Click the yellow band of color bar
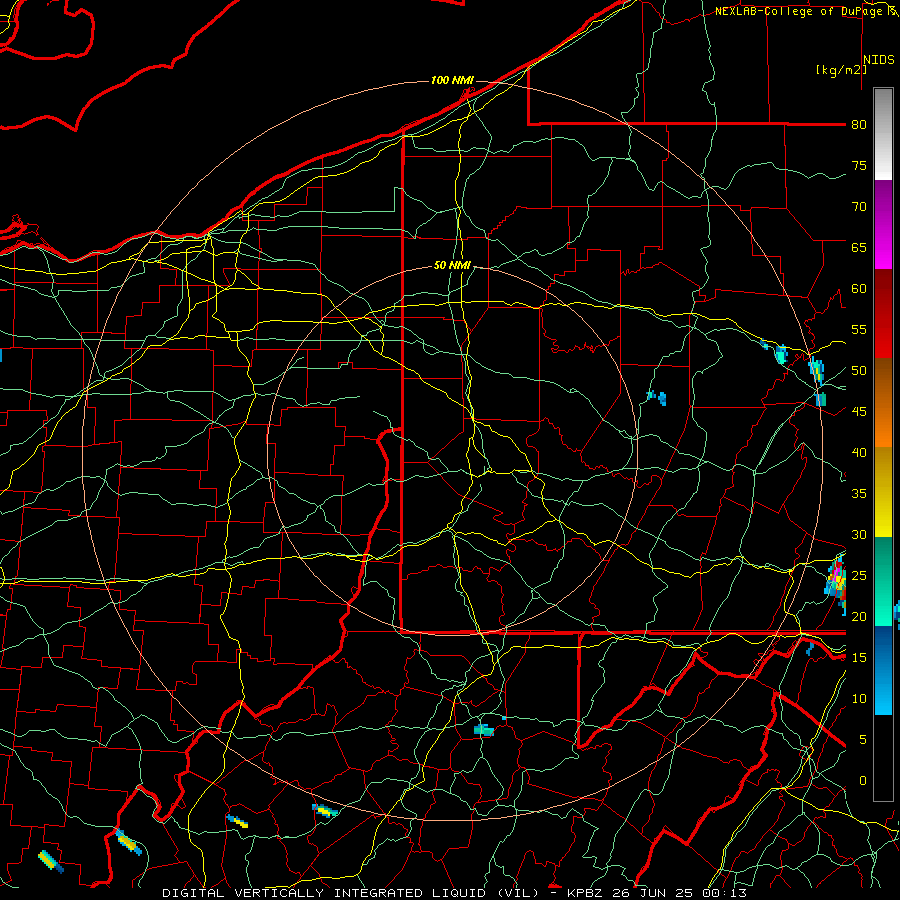 pyautogui.click(x=883, y=492)
